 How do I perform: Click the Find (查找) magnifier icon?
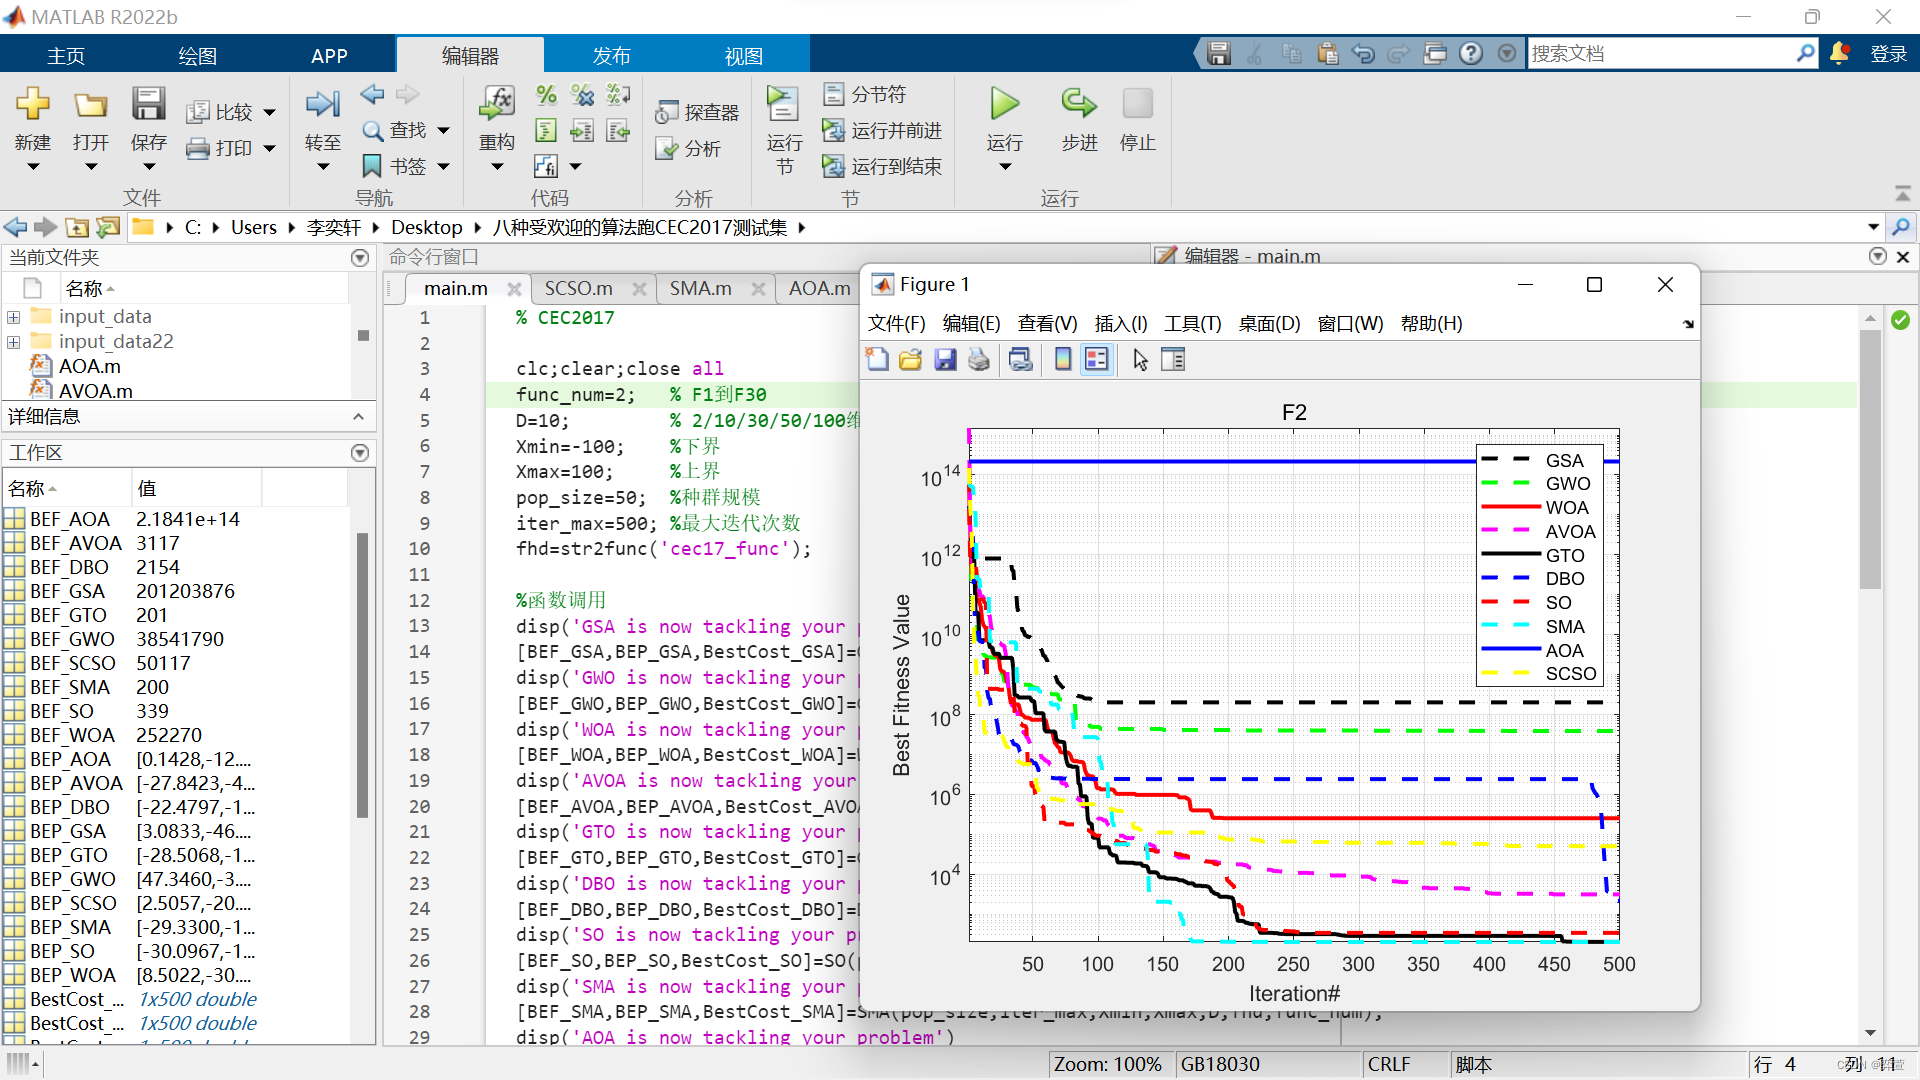click(372, 130)
